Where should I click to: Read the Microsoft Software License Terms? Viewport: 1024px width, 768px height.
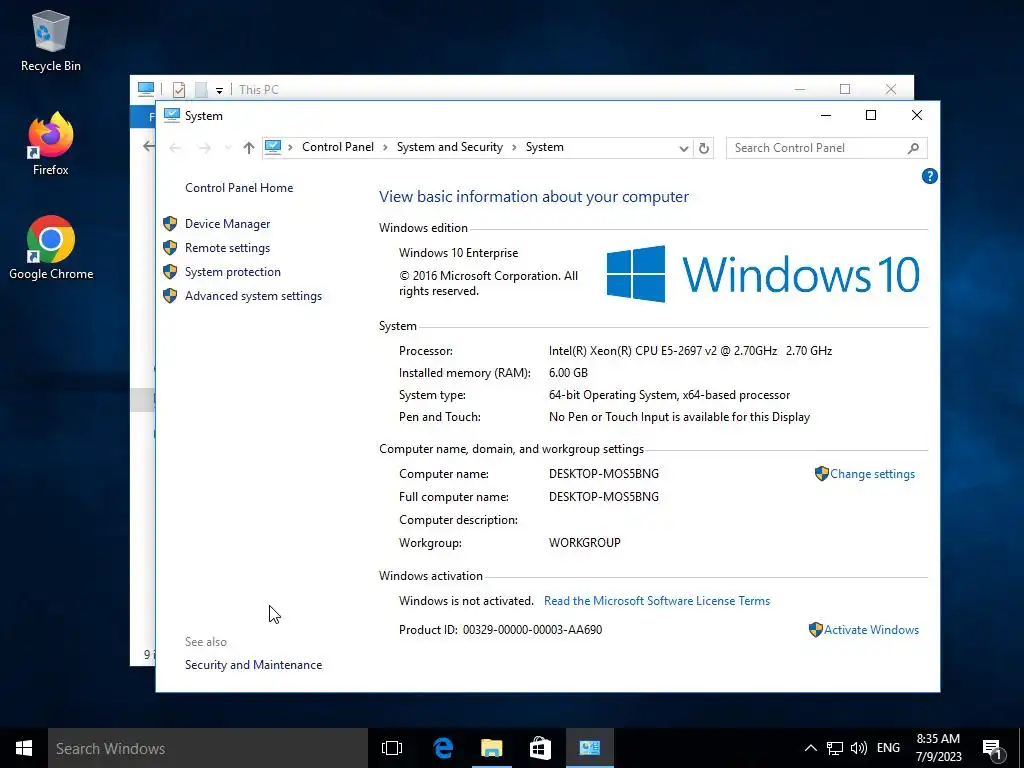657,601
